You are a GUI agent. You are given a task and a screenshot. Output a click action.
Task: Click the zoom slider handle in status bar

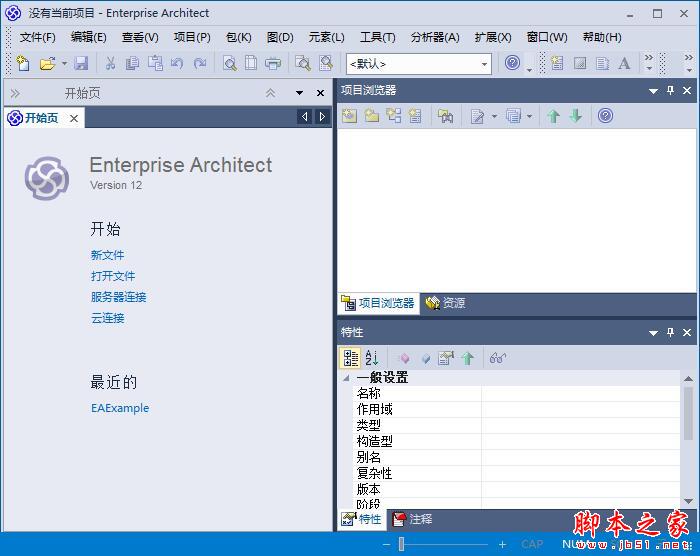(401, 544)
